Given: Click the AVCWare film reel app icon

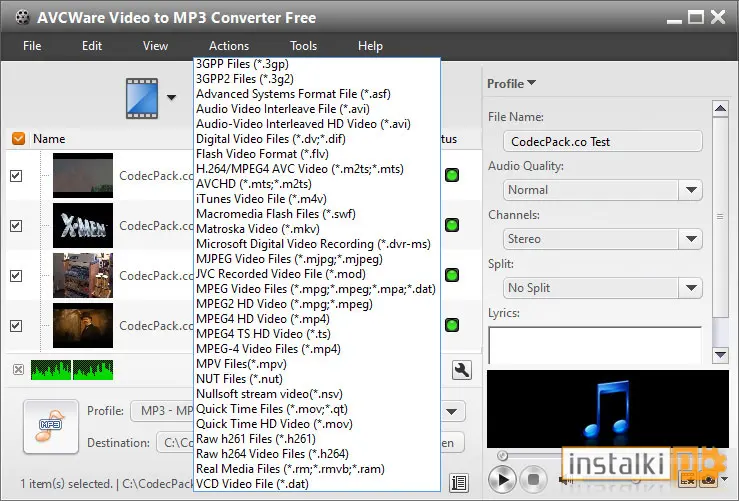Looking at the screenshot, I should pos(22,17).
